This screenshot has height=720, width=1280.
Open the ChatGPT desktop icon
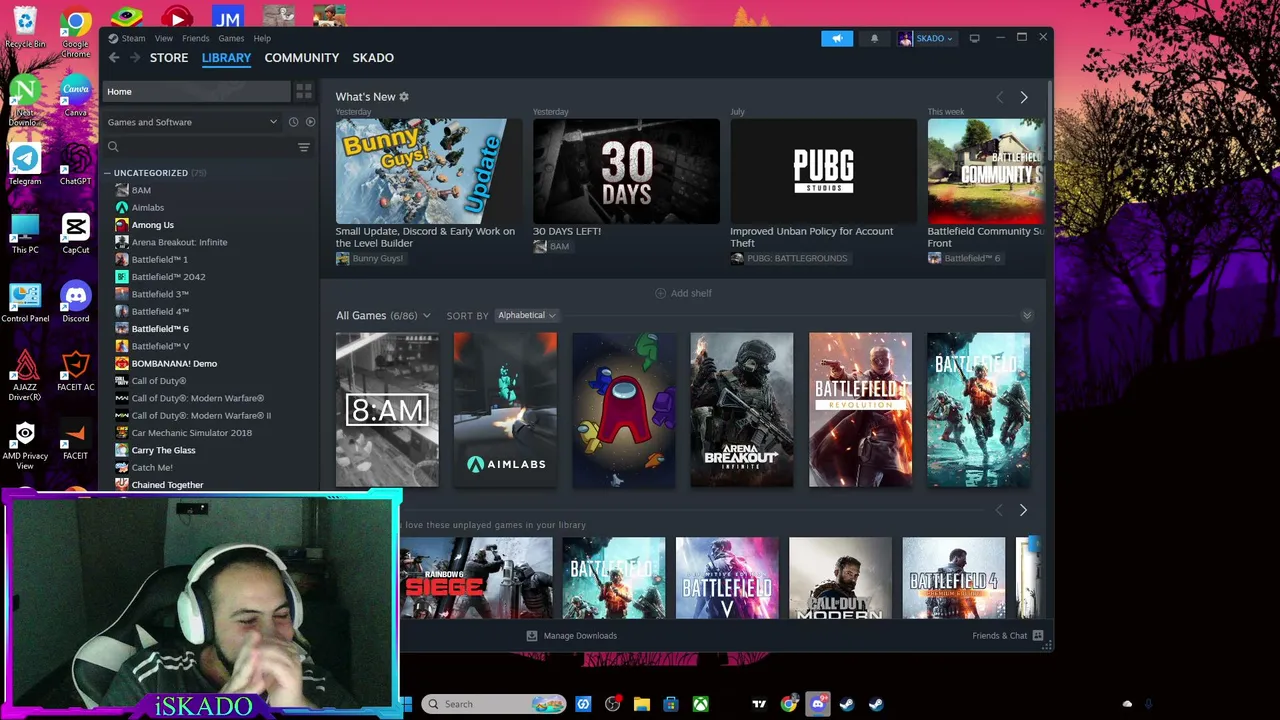pyautogui.click(x=75, y=166)
